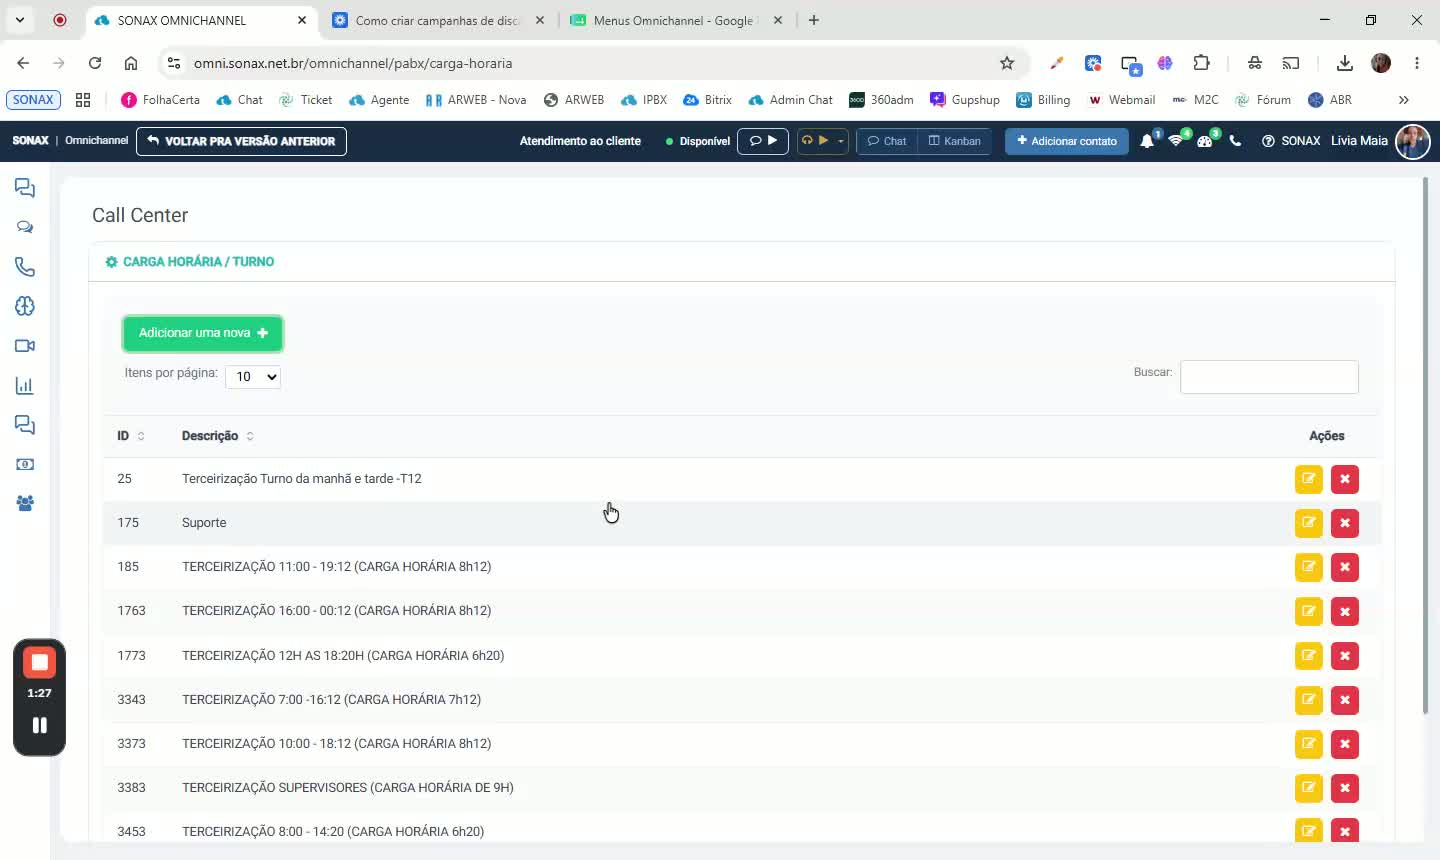Click Adicionar uma nova button

203,333
